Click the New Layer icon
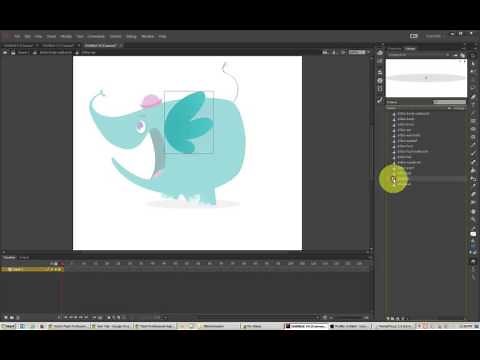 [6, 317]
